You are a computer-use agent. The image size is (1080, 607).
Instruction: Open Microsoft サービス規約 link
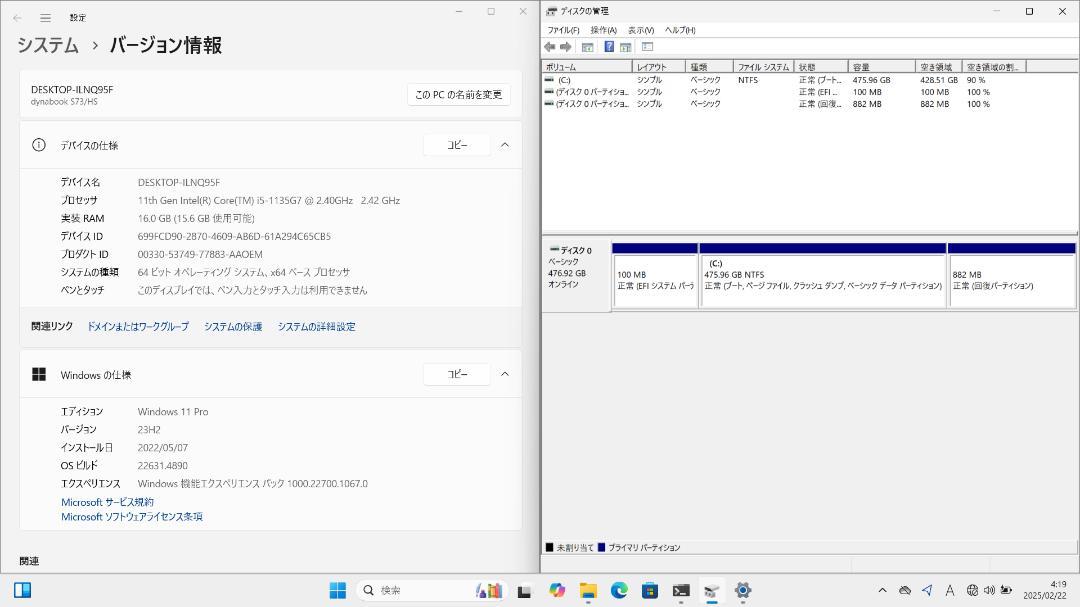pyautogui.click(x=107, y=502)
